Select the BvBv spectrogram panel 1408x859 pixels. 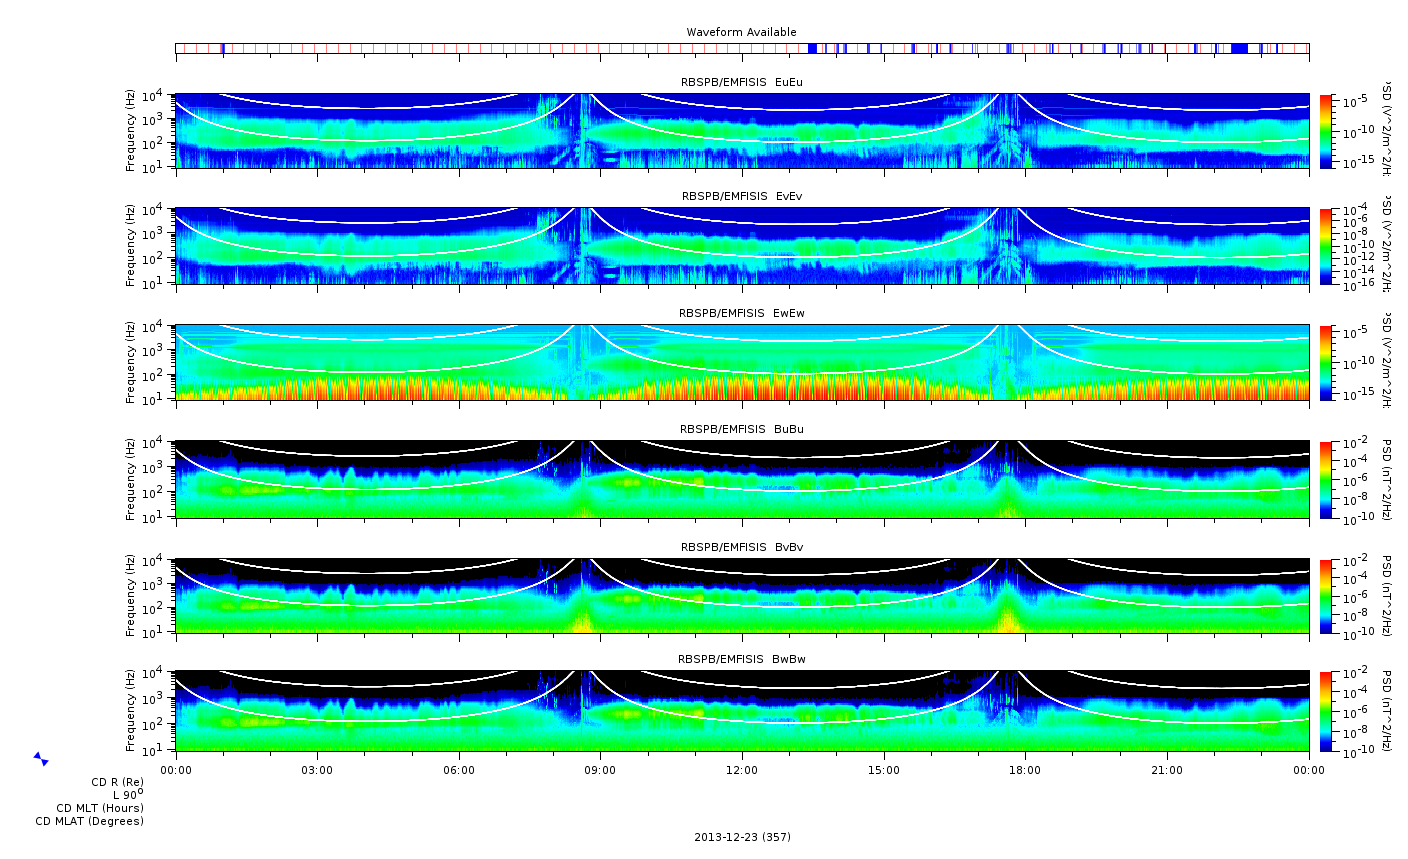tap(741, 596)
